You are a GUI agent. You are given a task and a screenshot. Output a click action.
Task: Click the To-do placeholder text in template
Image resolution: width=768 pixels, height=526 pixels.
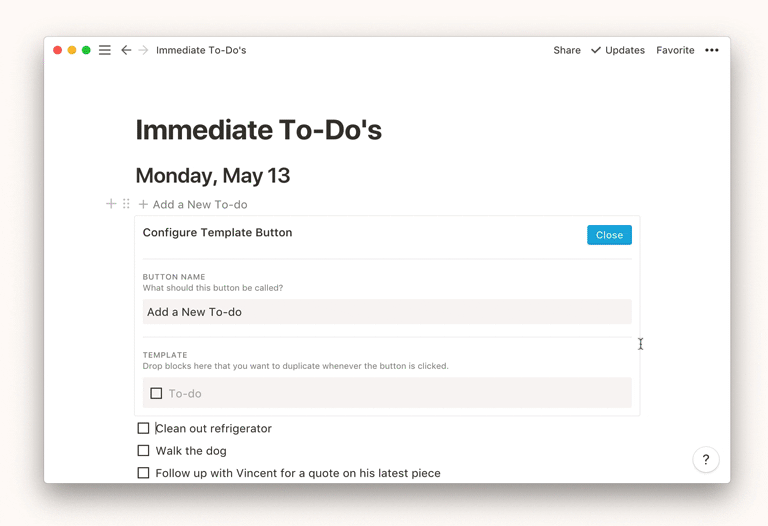[x=185, y=393]
